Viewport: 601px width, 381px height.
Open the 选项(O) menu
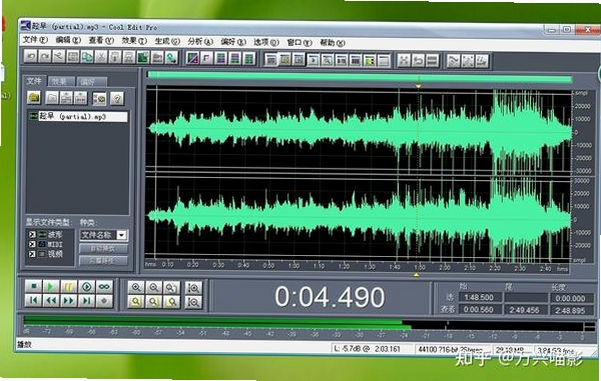click(x=266, y=43)
